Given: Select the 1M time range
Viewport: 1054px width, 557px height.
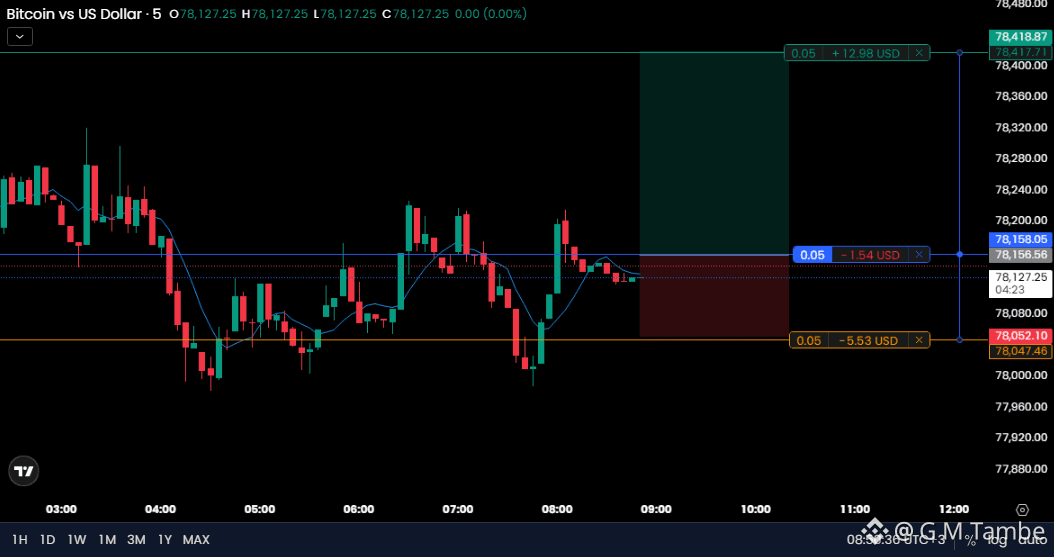Looking at the screenshot, I should 107,540.
